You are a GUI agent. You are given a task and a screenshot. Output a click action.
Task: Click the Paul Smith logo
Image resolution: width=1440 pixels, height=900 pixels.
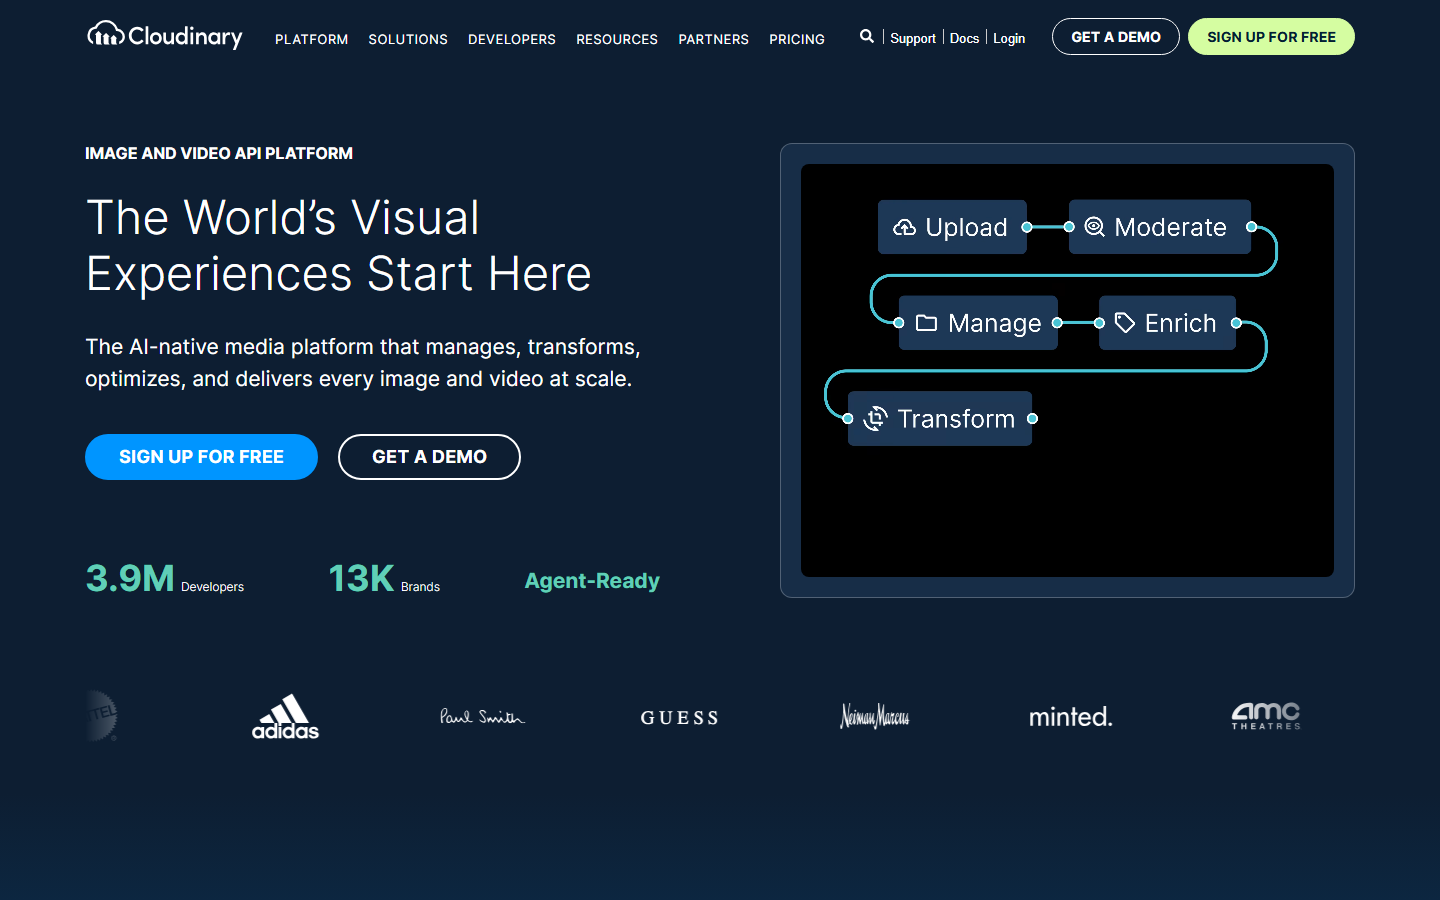[x=482, y=717]
